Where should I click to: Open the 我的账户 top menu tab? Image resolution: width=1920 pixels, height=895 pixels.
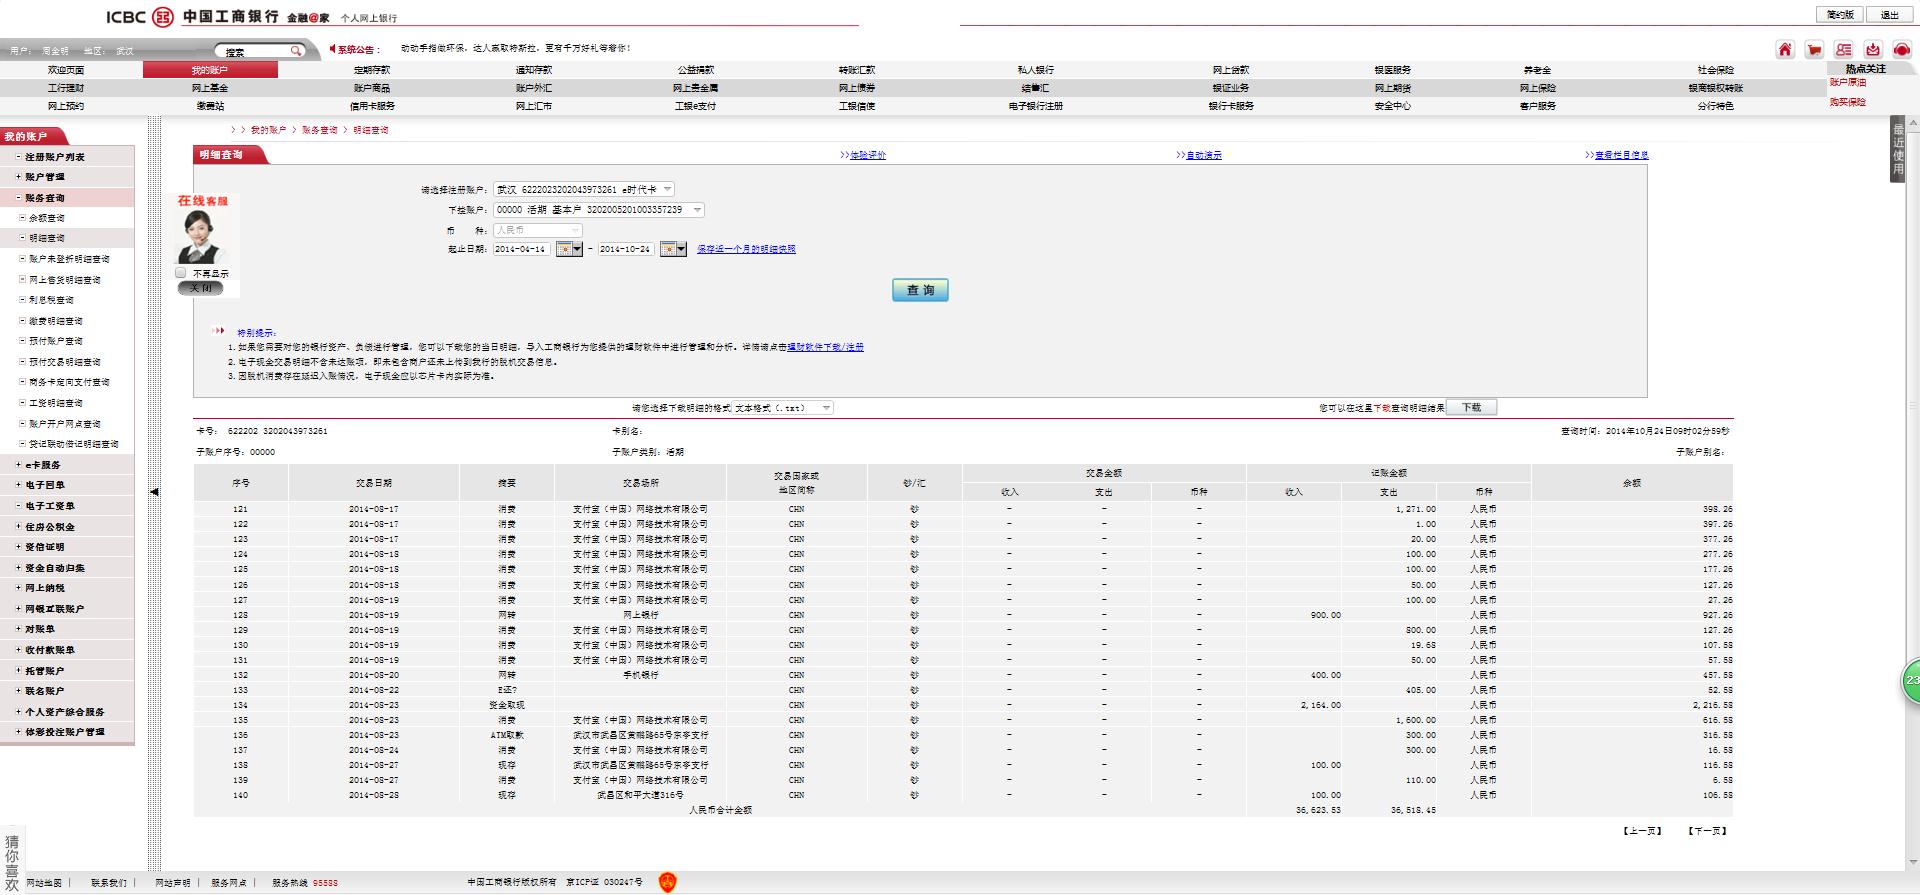(x=210, y=70)
